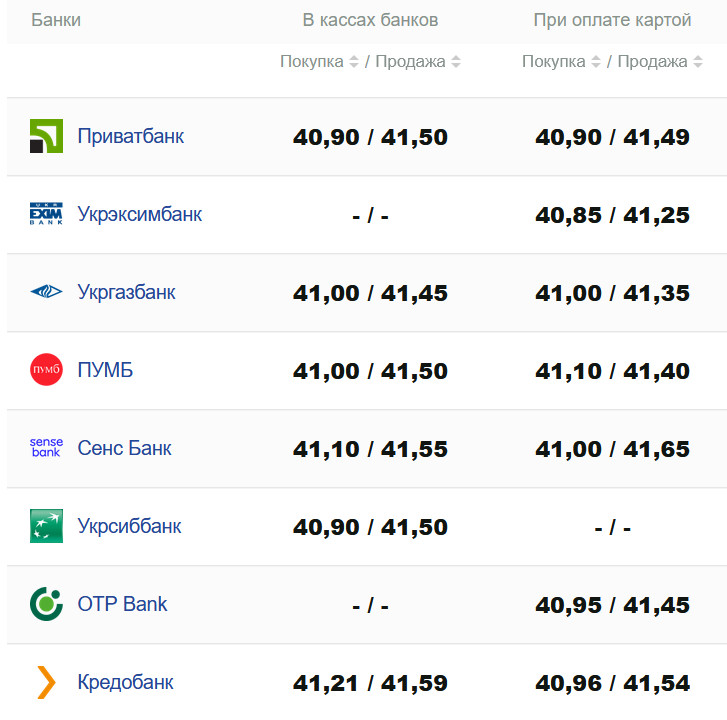
Task: Open the Укргазбанк link
Action: 127,292
